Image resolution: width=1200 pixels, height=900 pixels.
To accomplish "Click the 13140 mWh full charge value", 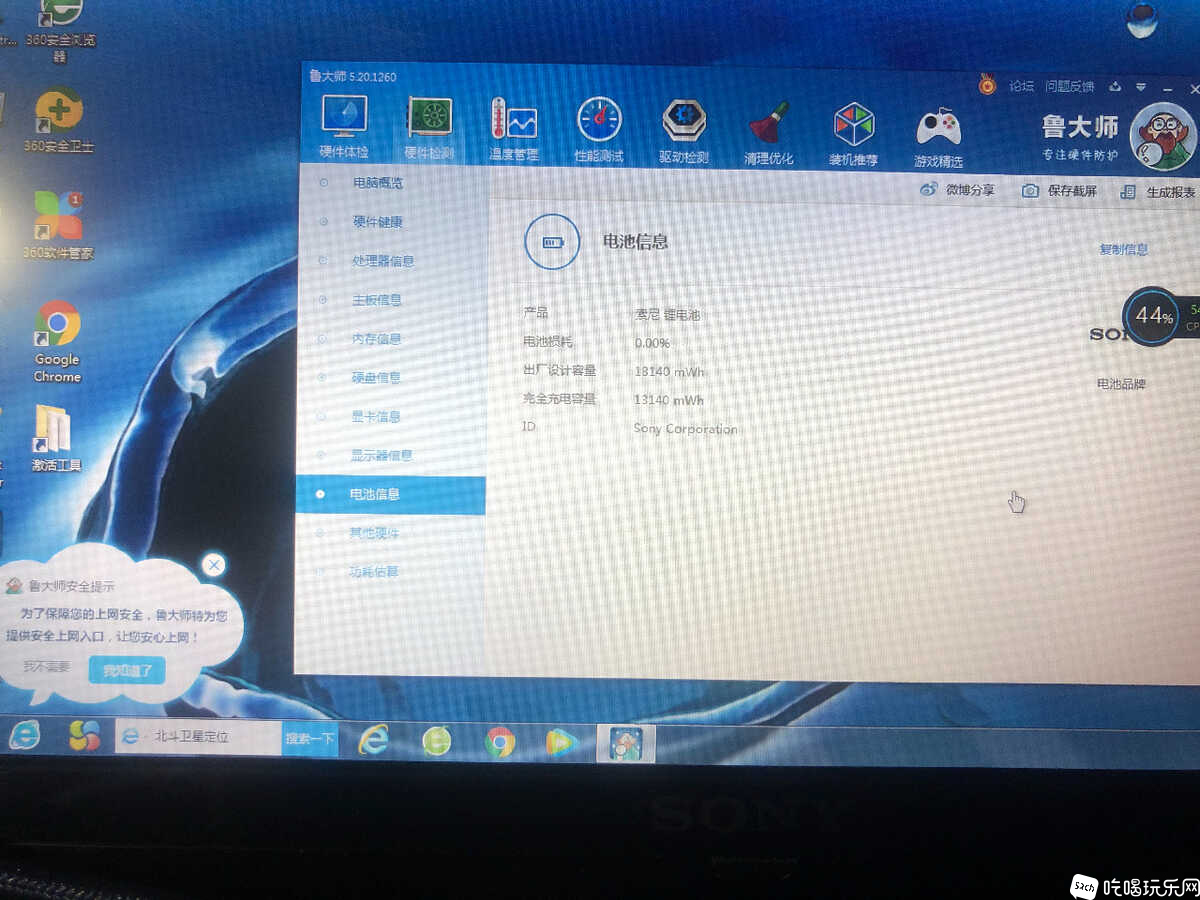I will coord(669,400).
